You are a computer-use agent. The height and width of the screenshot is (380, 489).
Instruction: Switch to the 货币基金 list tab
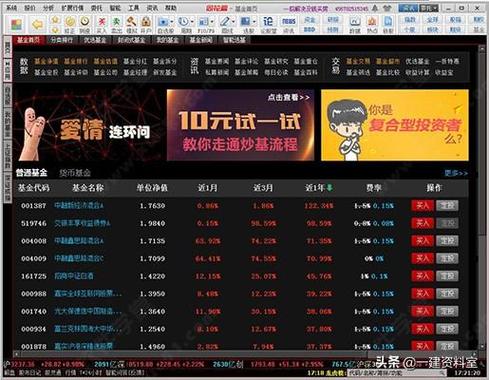pyautogui.click(x=75, y=173)
